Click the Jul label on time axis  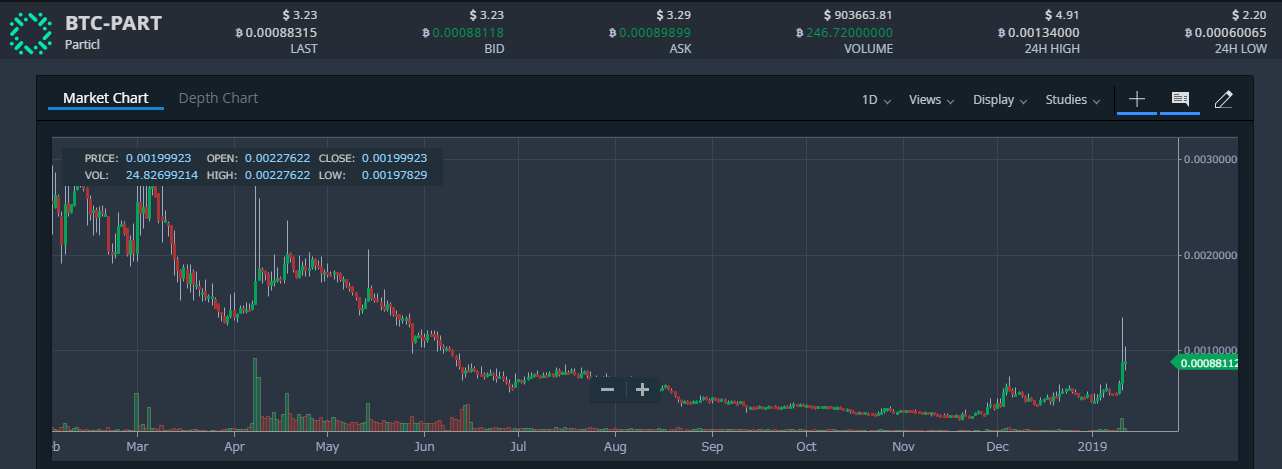518,445
